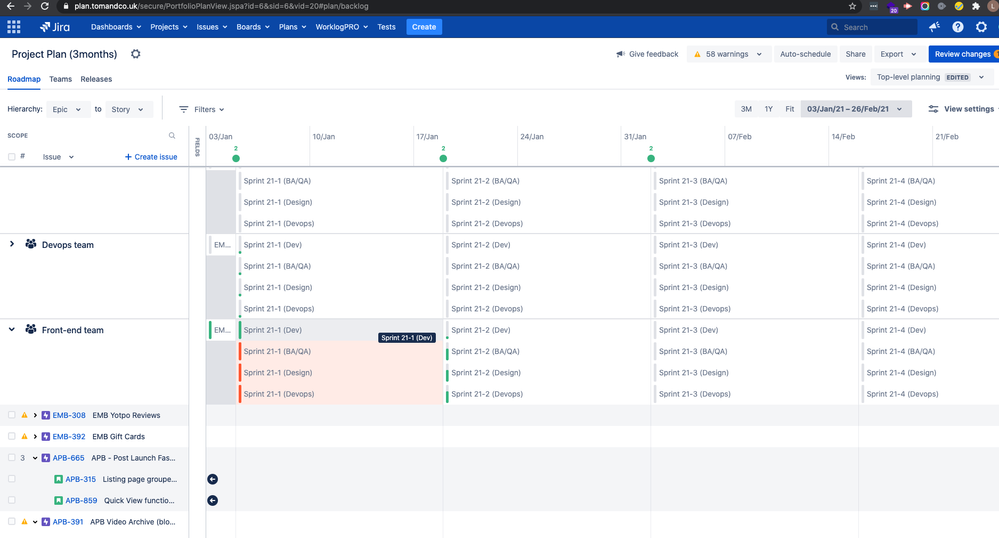
Task: Click the warning icon beside APB-391
Action: pos(24,521)
